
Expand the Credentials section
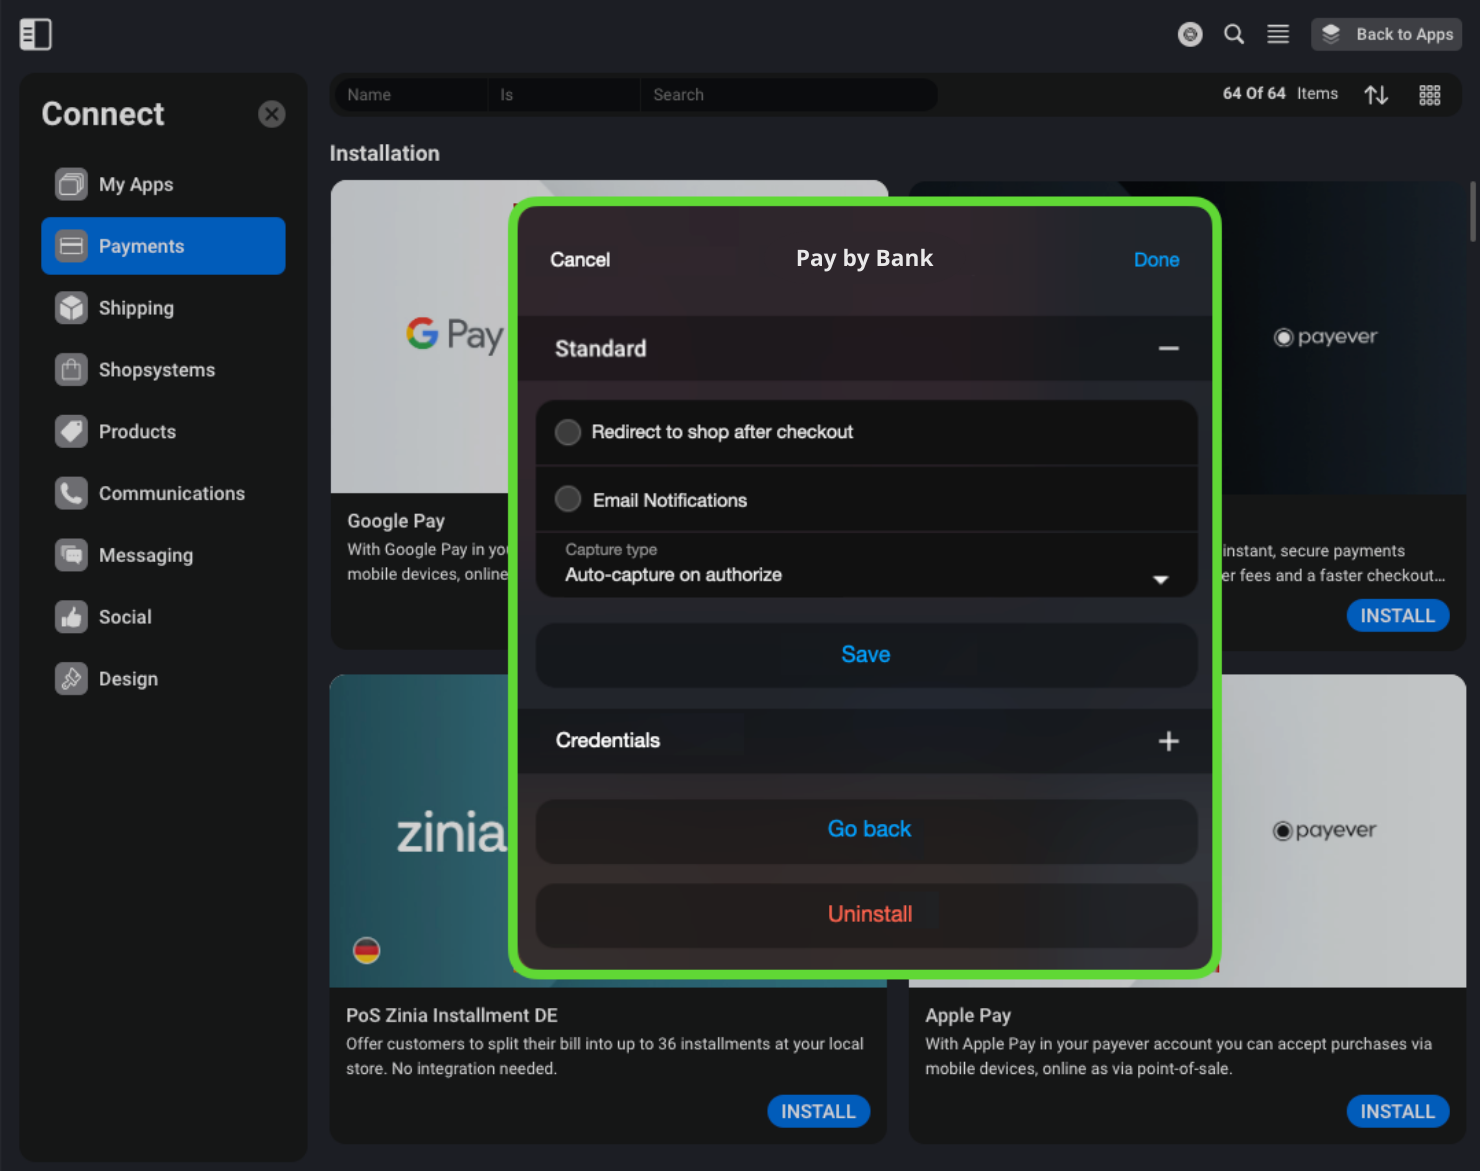tap(1168, 741)
